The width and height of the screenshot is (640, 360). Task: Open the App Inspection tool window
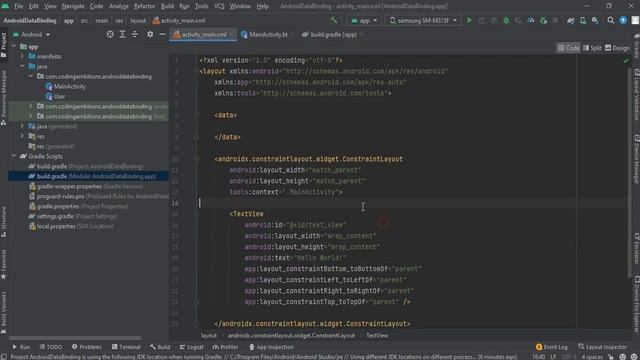click(271, 347)
